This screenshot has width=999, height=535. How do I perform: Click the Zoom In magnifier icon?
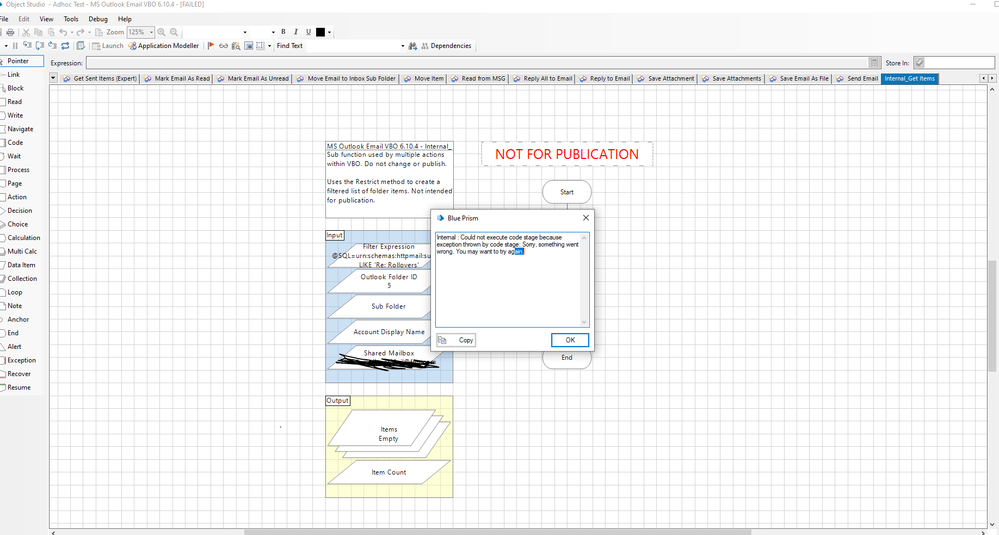coord(161,32)
